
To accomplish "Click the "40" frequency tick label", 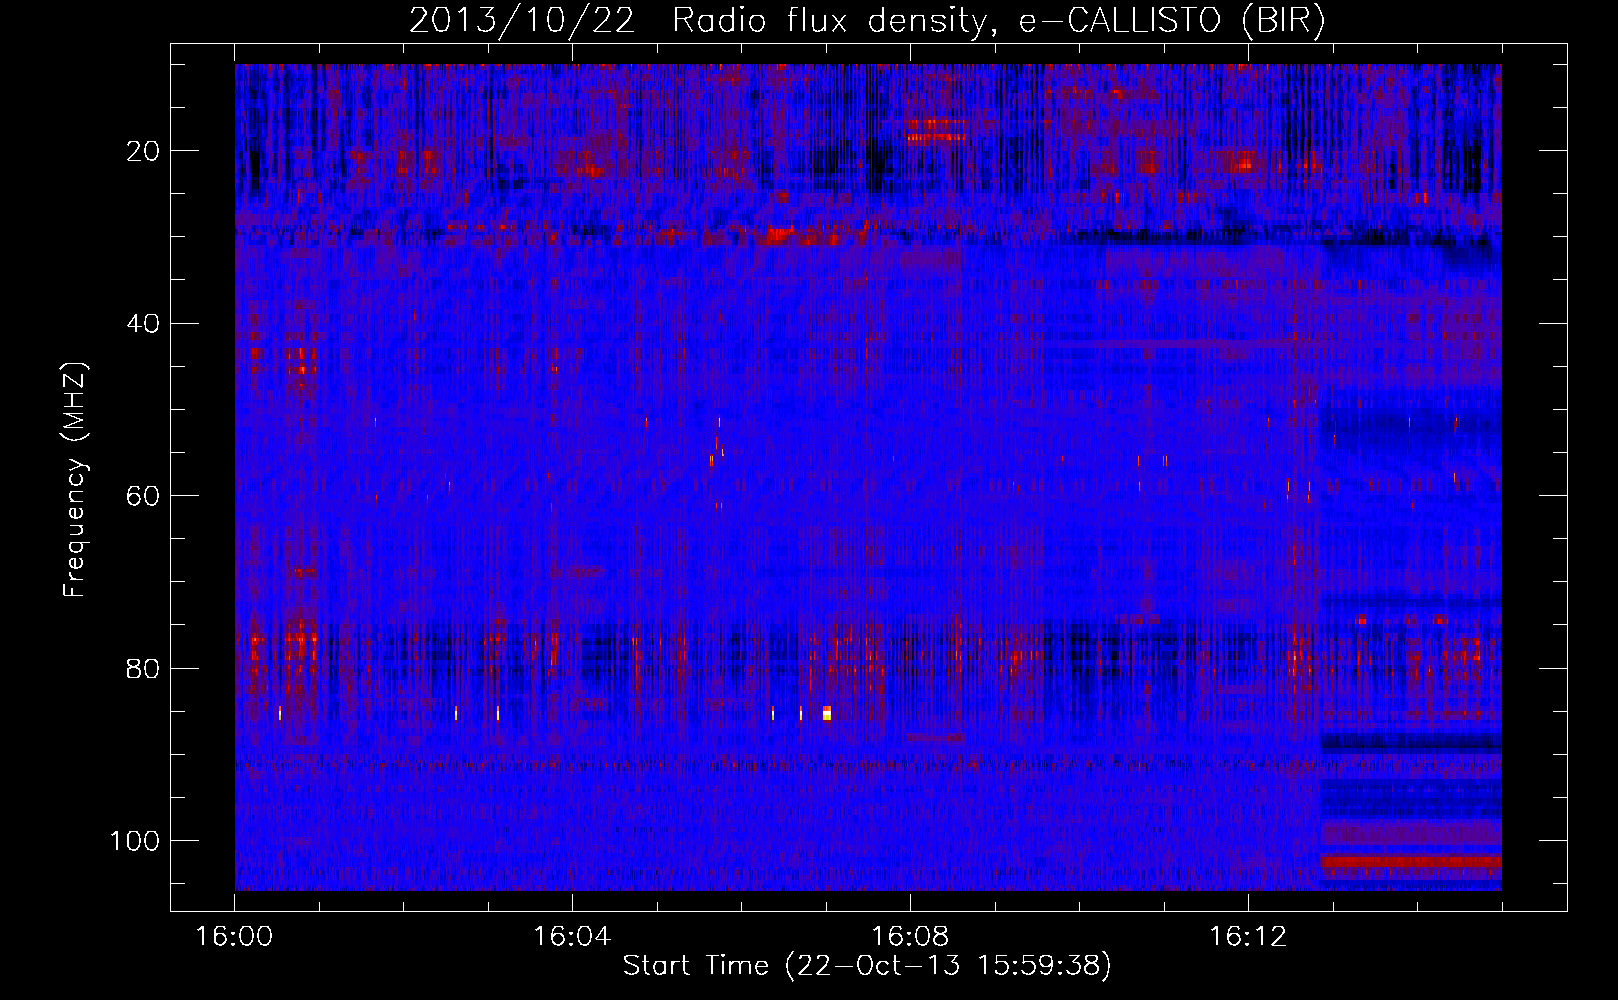I will click(143, 324).
